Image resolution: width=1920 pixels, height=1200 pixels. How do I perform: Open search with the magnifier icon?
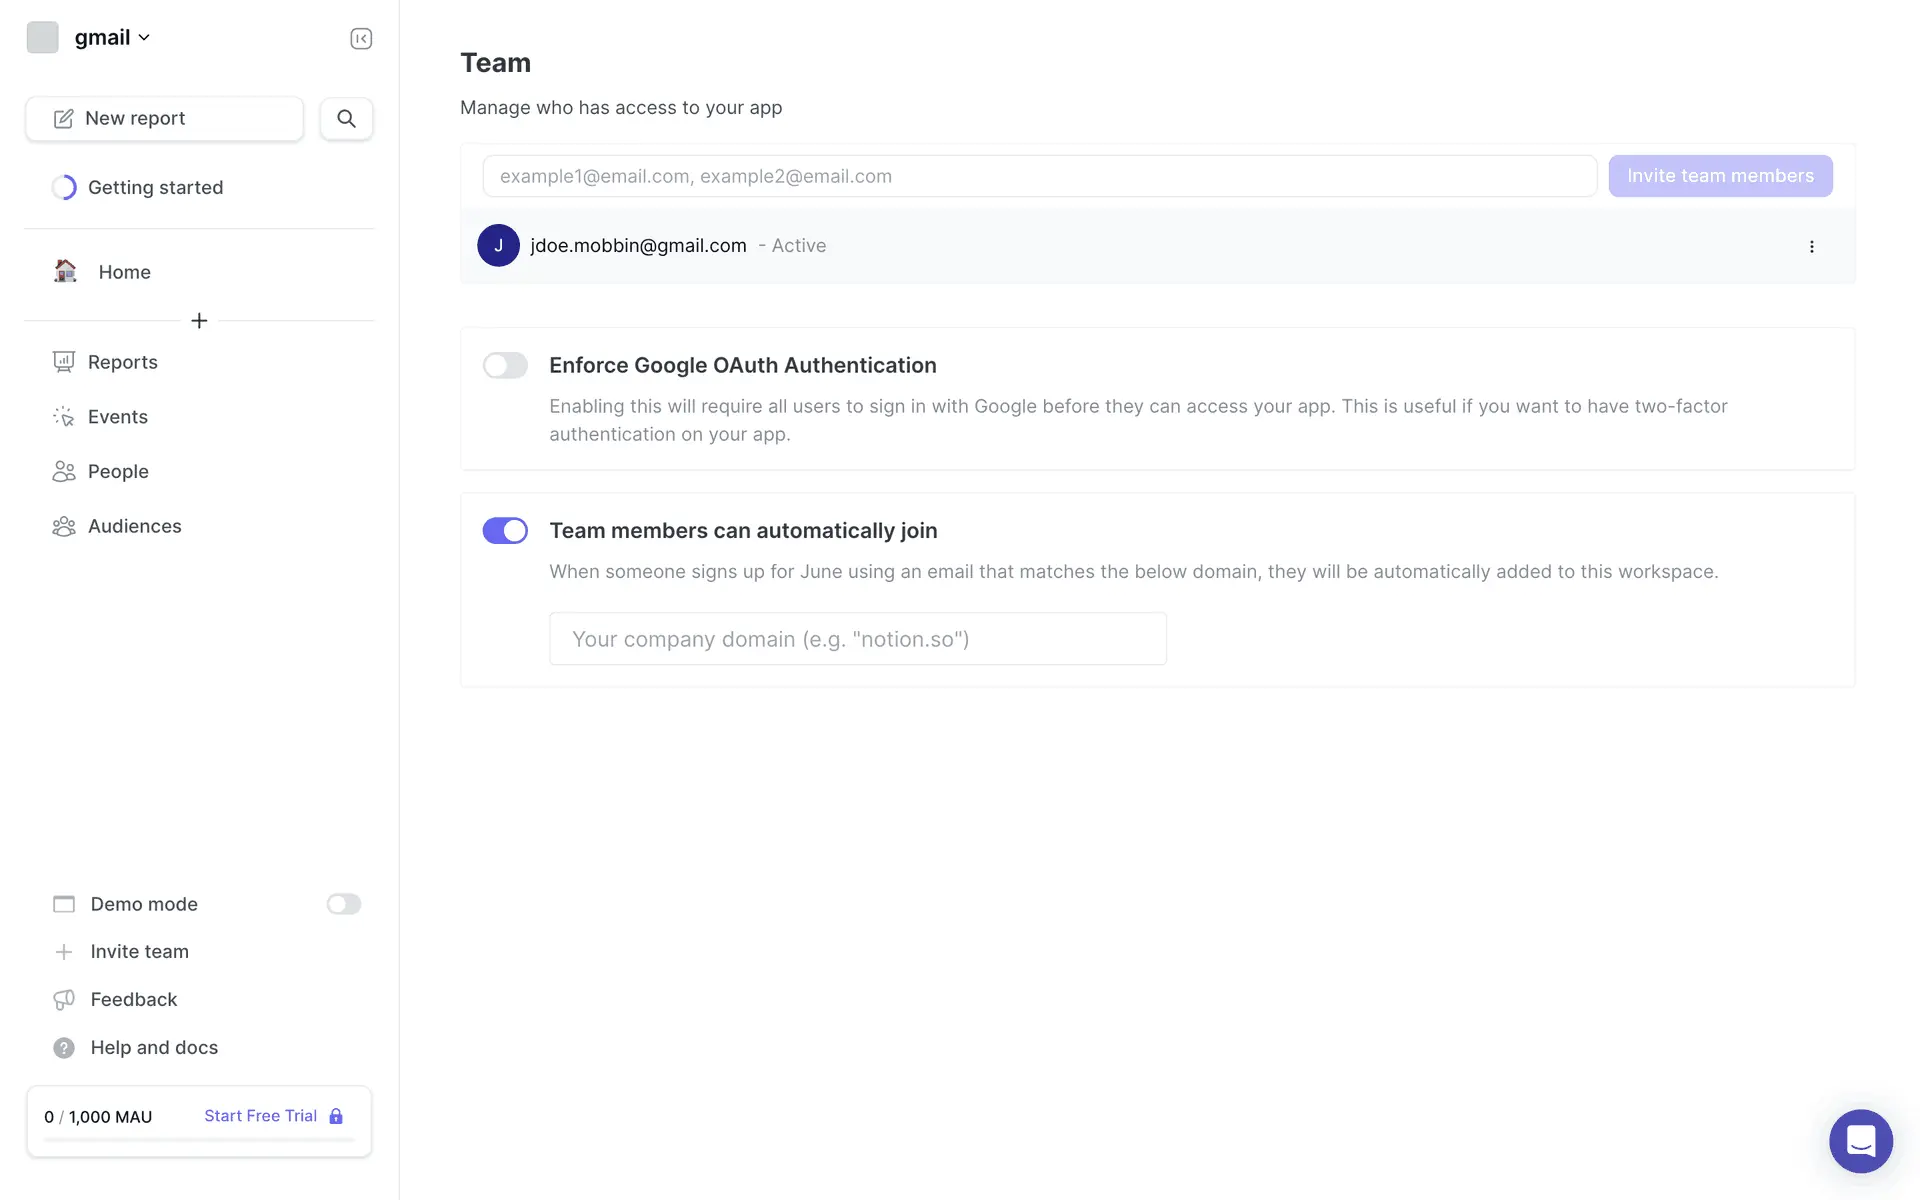(x=346, y=119)
